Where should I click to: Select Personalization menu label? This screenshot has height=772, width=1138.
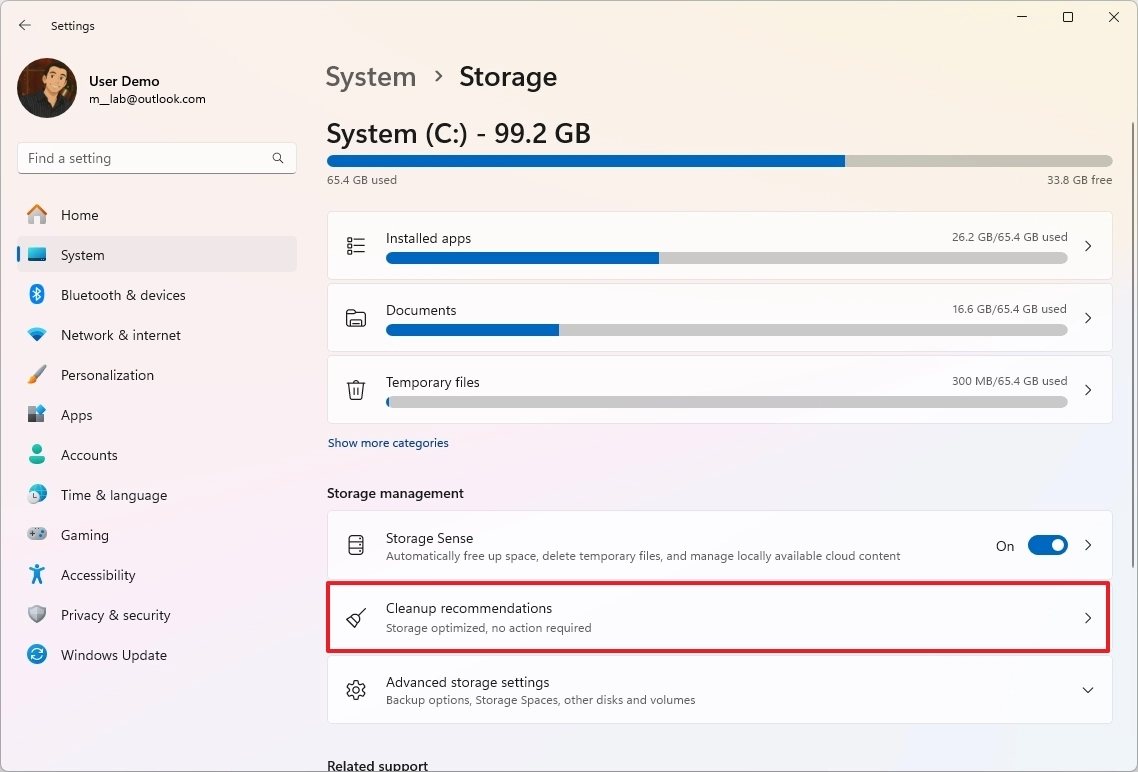tap(107, 374)
